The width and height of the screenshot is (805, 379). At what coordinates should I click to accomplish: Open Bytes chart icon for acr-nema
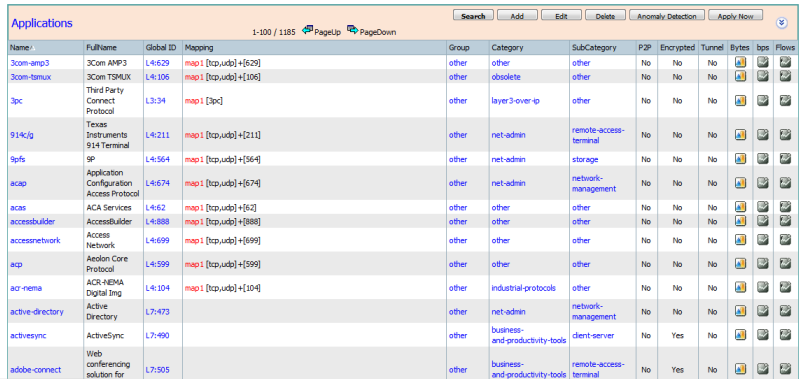[740, 288]
